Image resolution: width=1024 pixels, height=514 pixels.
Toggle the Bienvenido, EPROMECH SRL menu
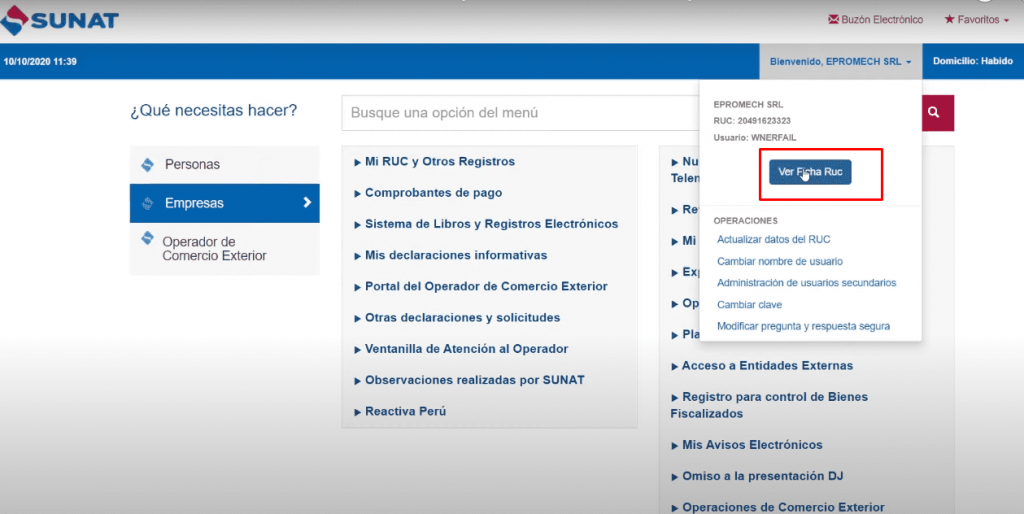coord(840,61)
